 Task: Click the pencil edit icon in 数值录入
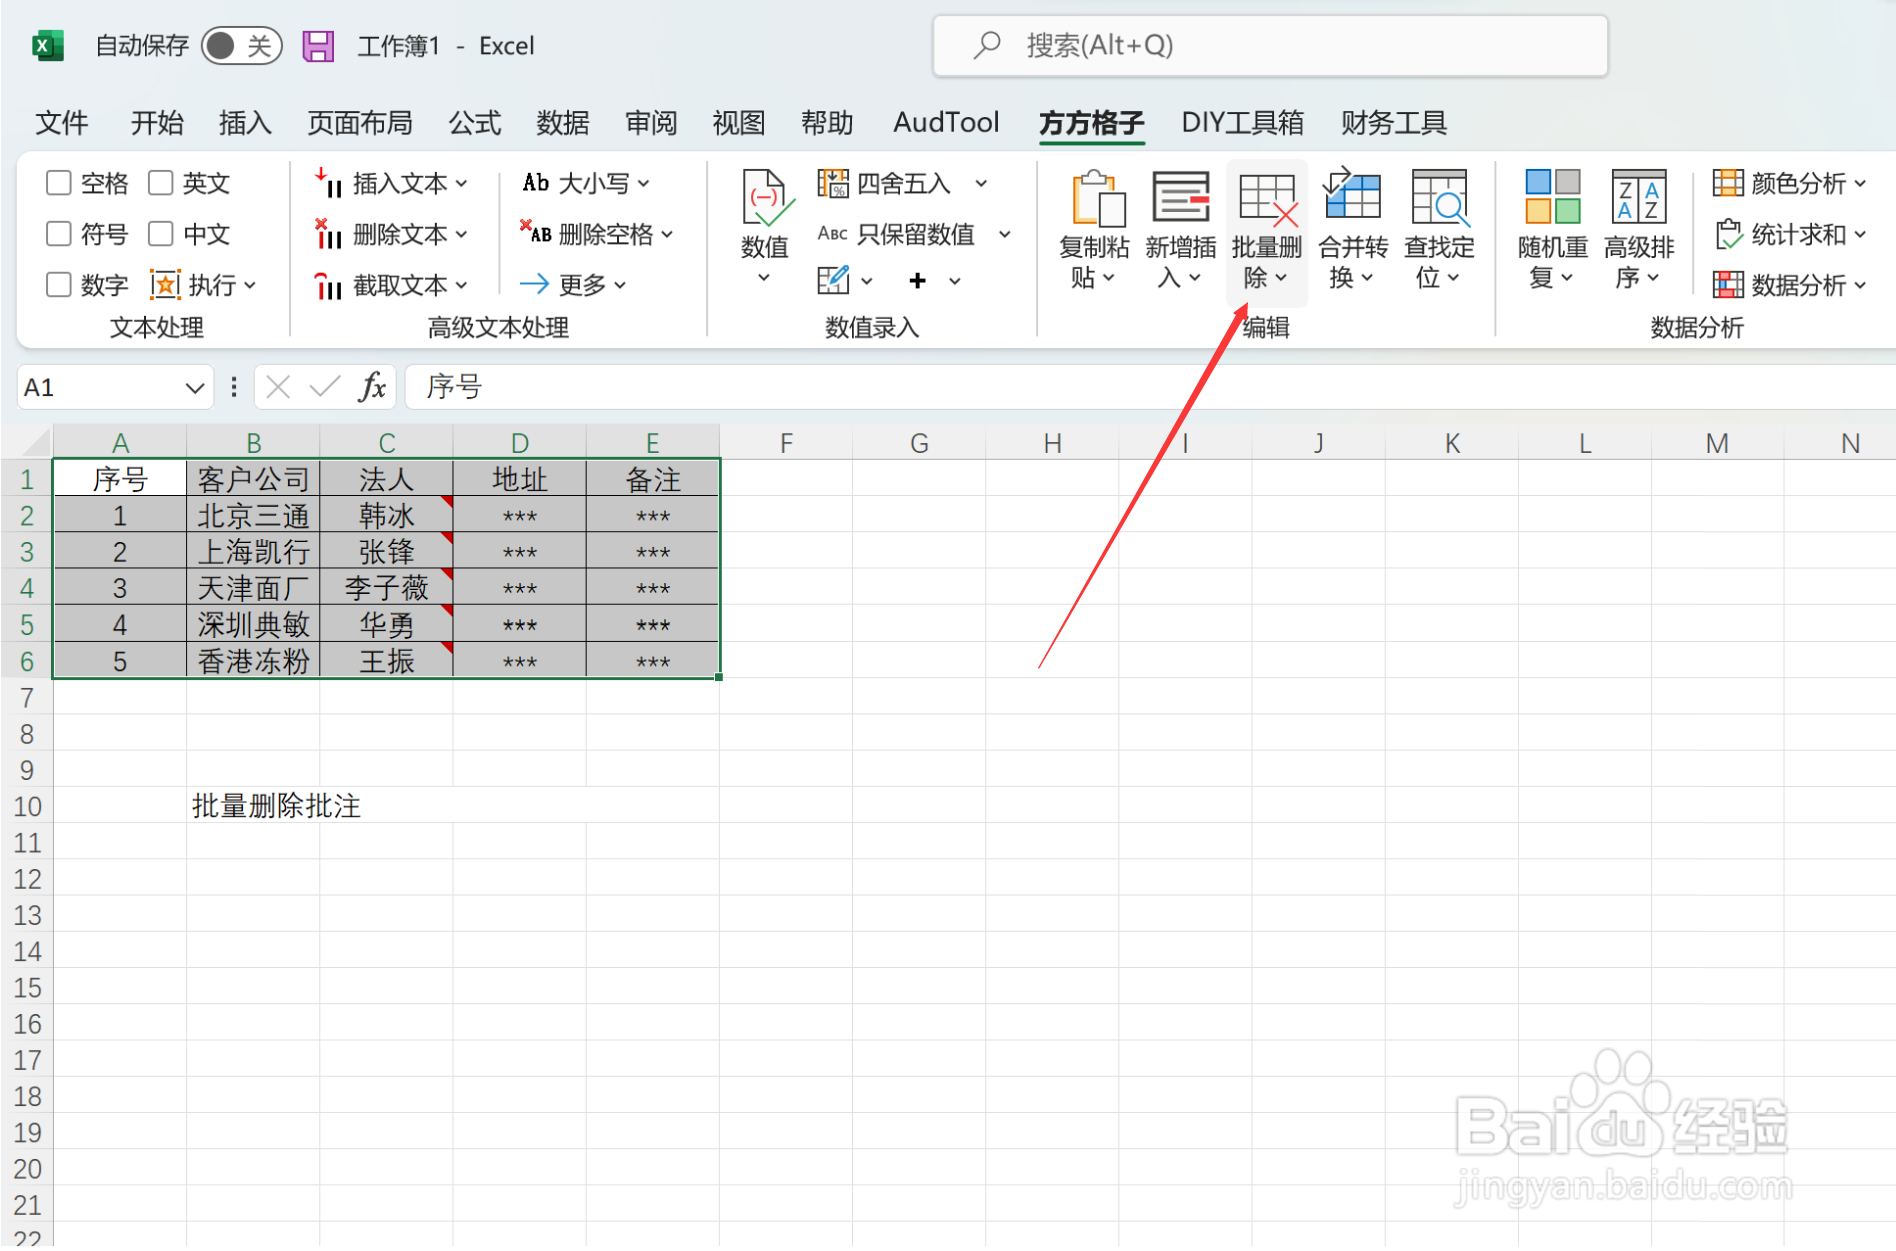coord(833,281)
